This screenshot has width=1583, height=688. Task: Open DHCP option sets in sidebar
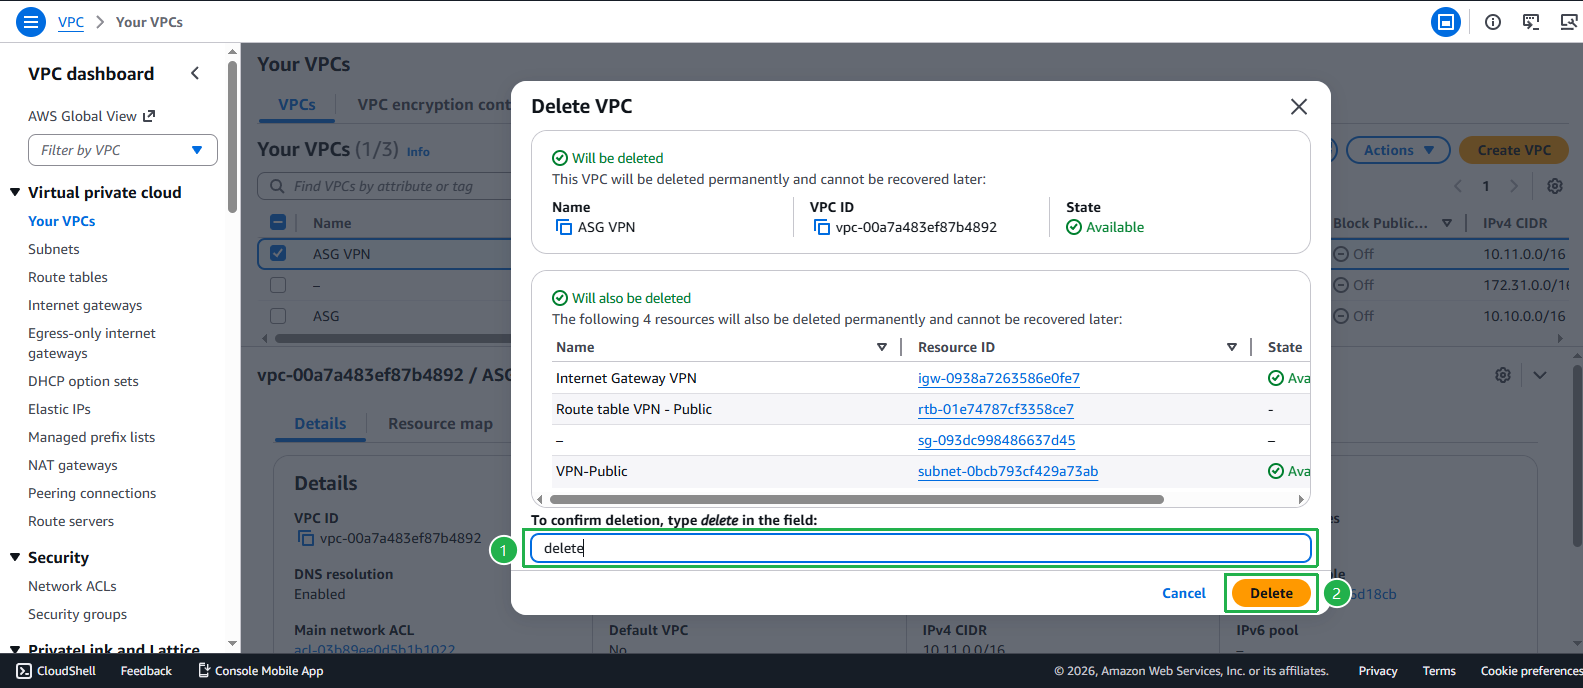coord(83,381)
